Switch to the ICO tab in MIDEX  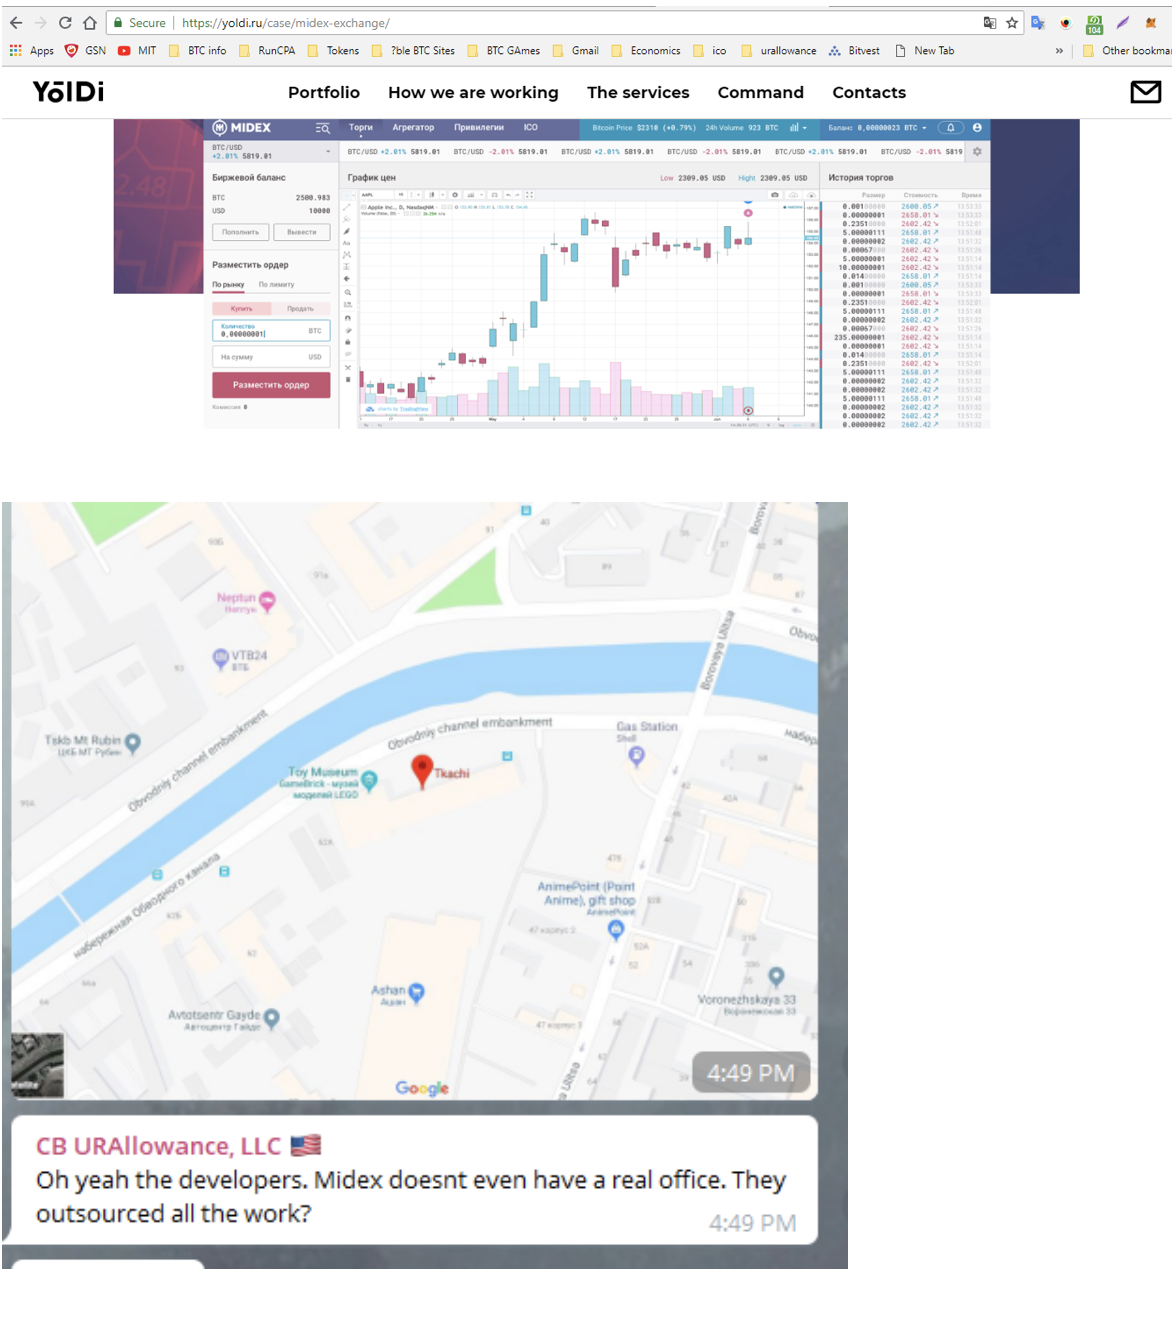pos(531,128)
